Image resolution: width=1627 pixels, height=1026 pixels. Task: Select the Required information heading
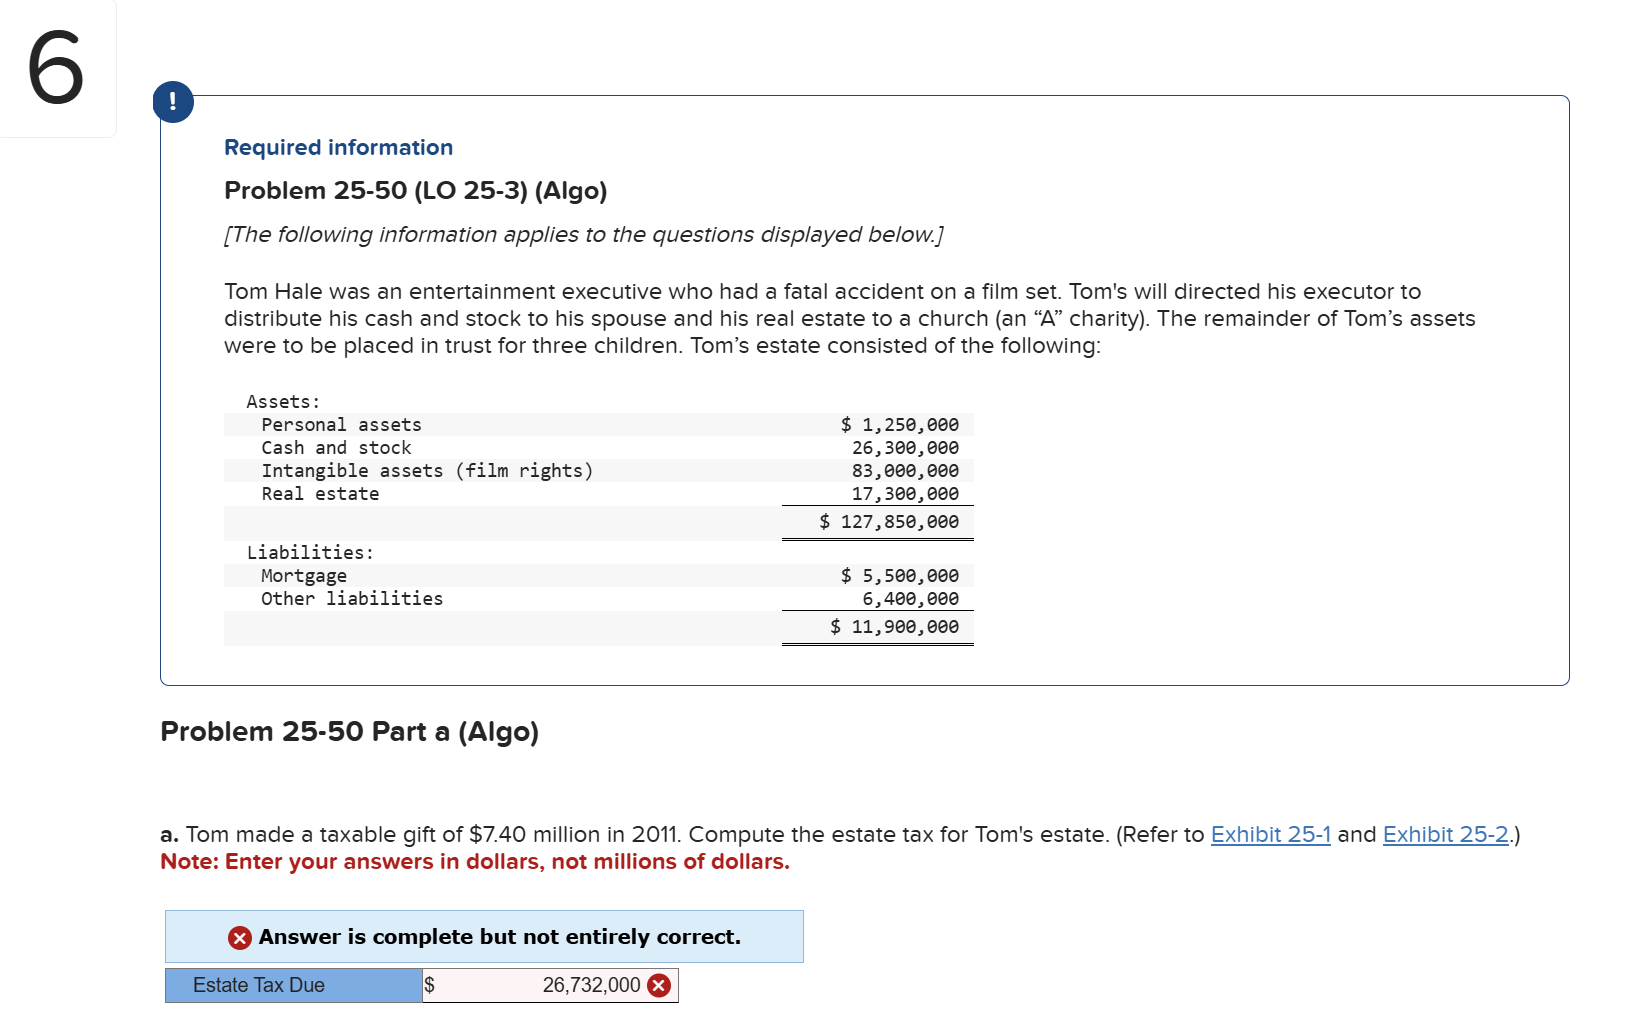(x=338, y=147)
